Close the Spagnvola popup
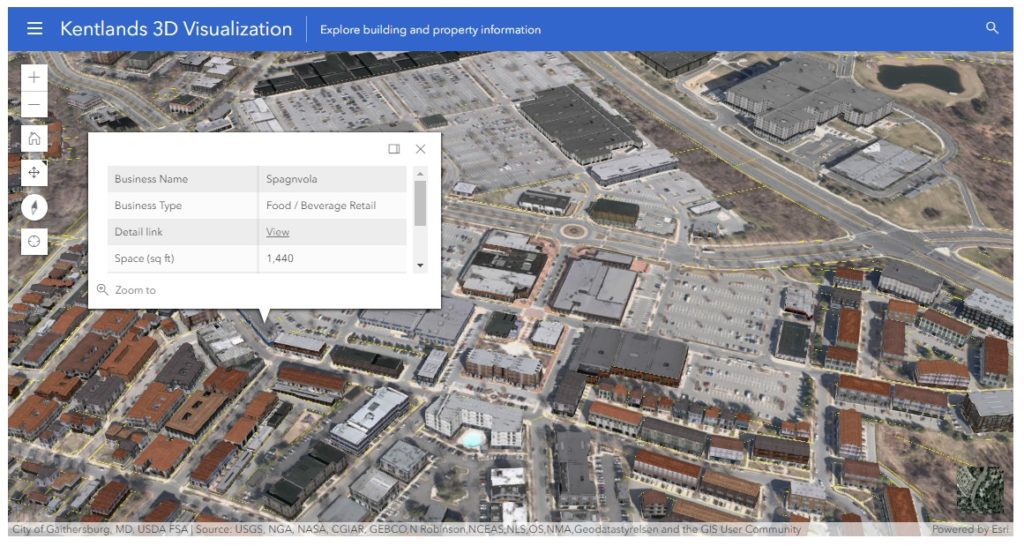Viewport: 1024px width, 546px height. (x=421, y=149)
